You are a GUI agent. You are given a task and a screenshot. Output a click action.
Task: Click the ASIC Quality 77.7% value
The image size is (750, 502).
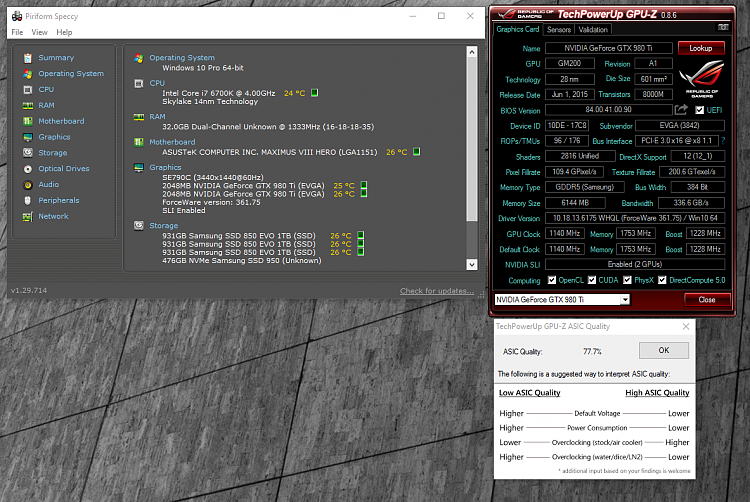[x=592, y=351]
